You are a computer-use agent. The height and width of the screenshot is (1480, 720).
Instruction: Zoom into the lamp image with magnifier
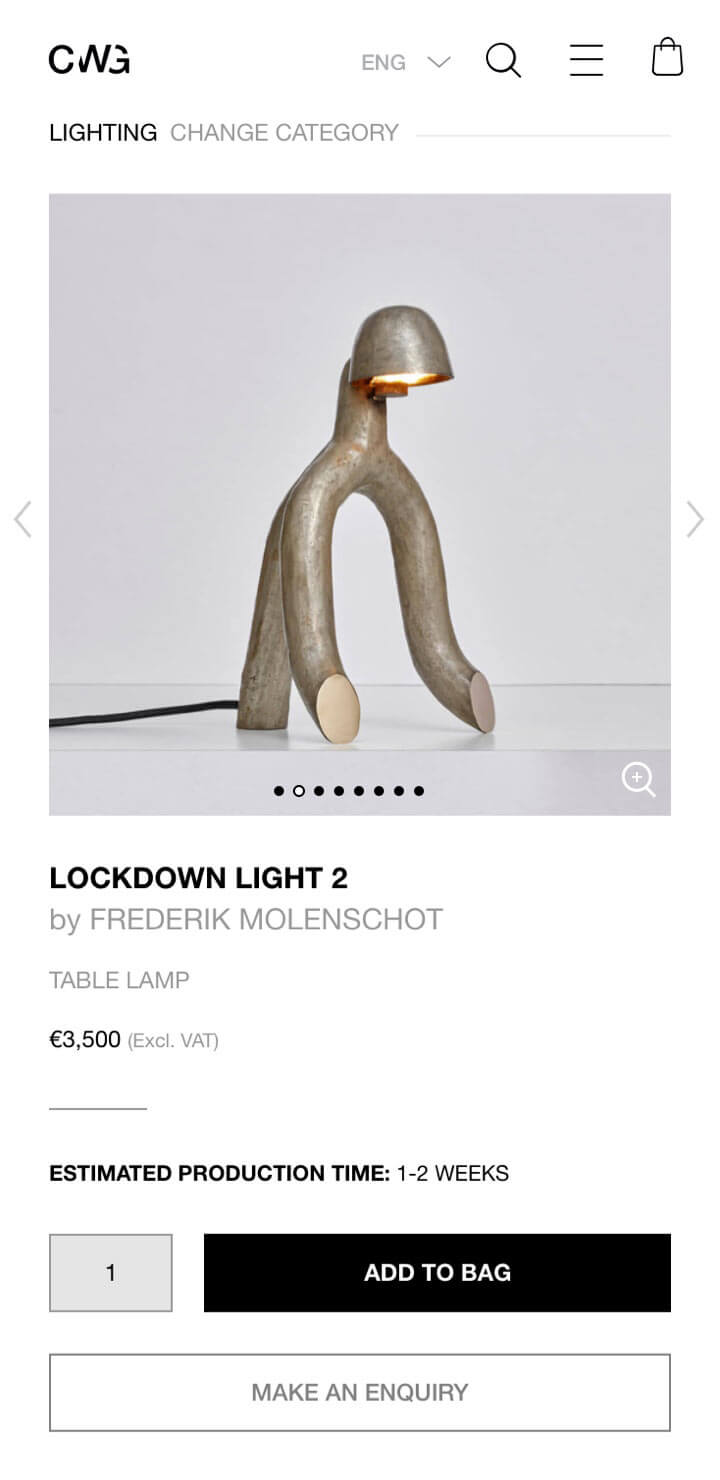[x=638, y=779]
